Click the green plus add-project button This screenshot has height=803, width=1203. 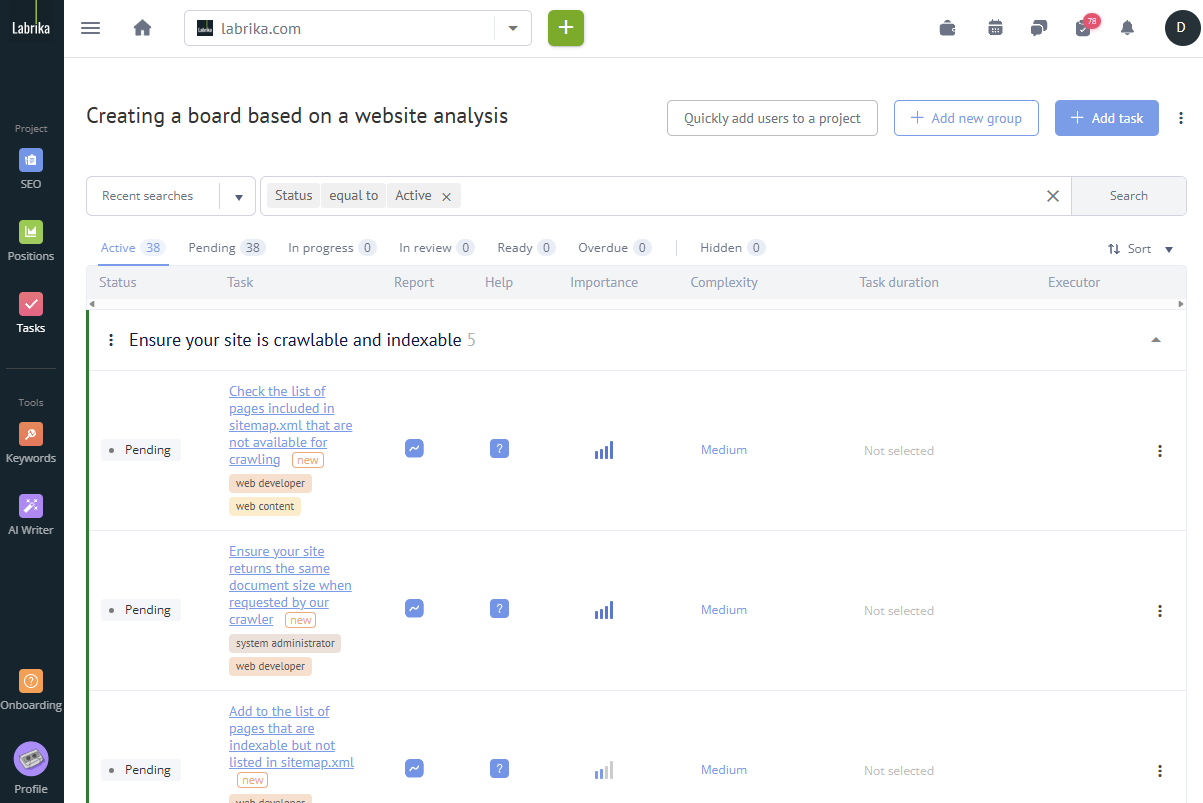565,28
